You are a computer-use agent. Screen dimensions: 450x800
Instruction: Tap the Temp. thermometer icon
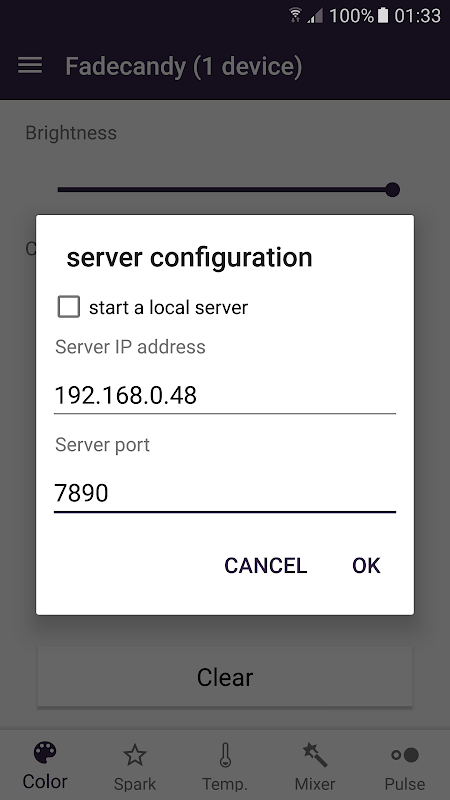click(x=225, y=755)
